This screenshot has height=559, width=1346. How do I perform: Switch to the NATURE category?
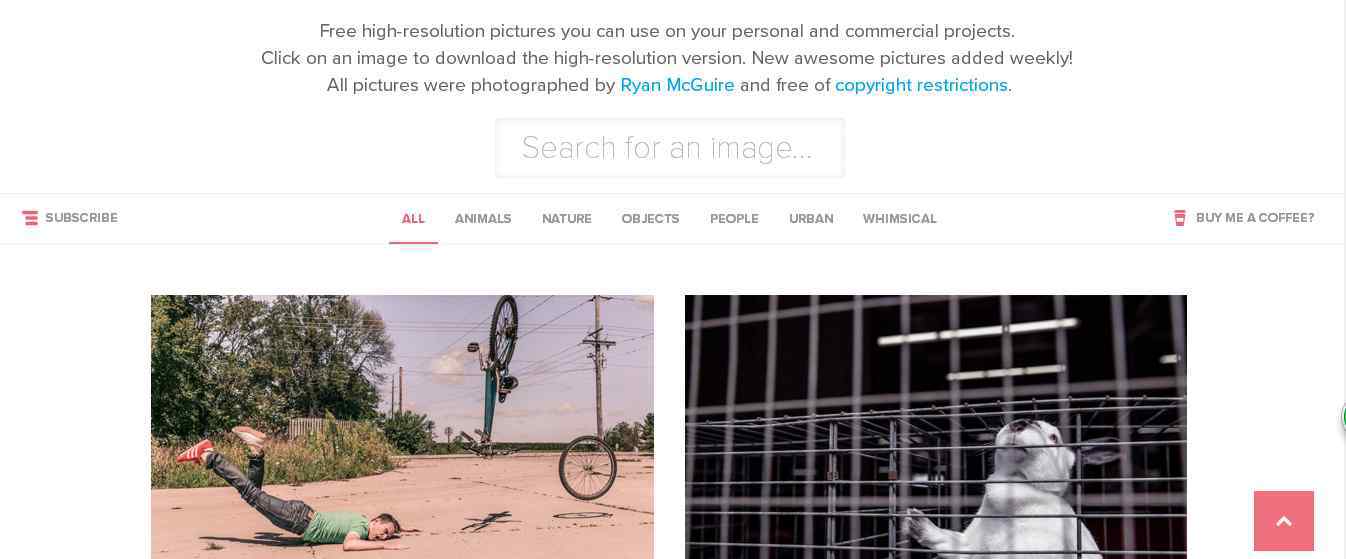[x=567, y=219]
